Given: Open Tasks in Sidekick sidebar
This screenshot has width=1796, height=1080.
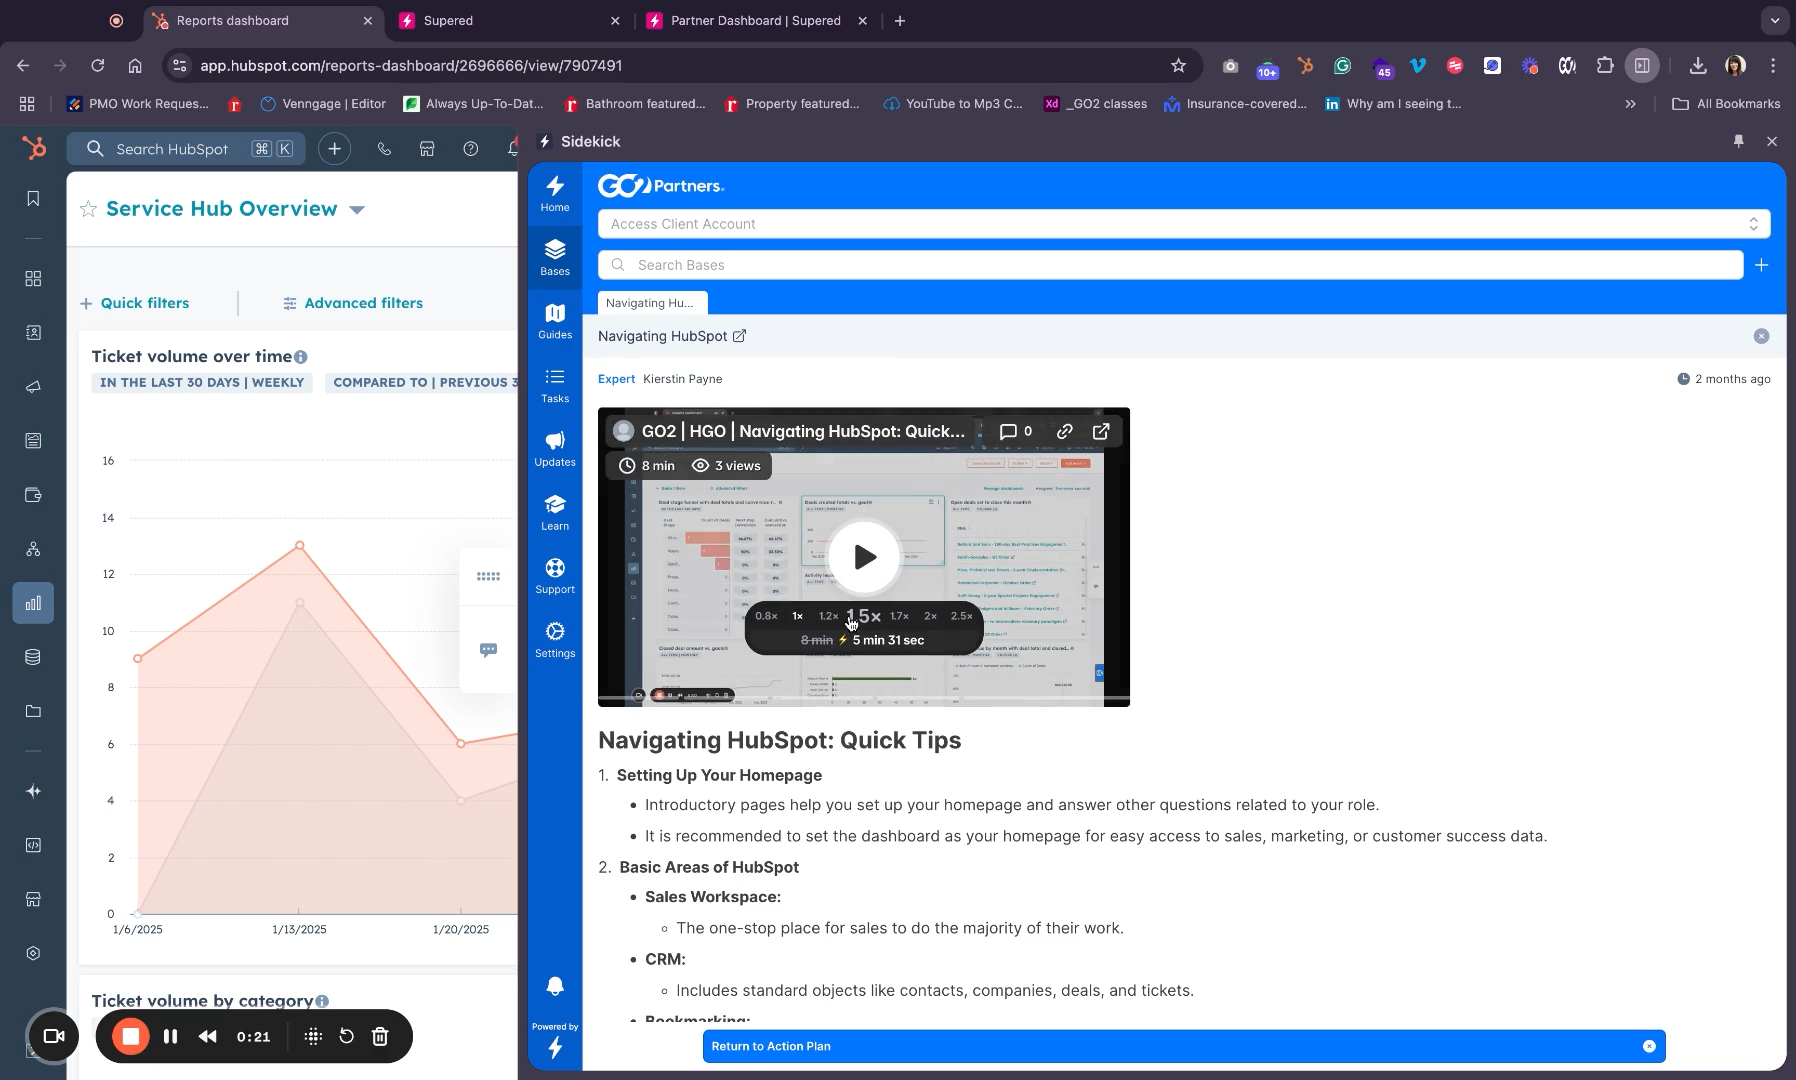Looking at the screenshot, I should coord(555,385).
